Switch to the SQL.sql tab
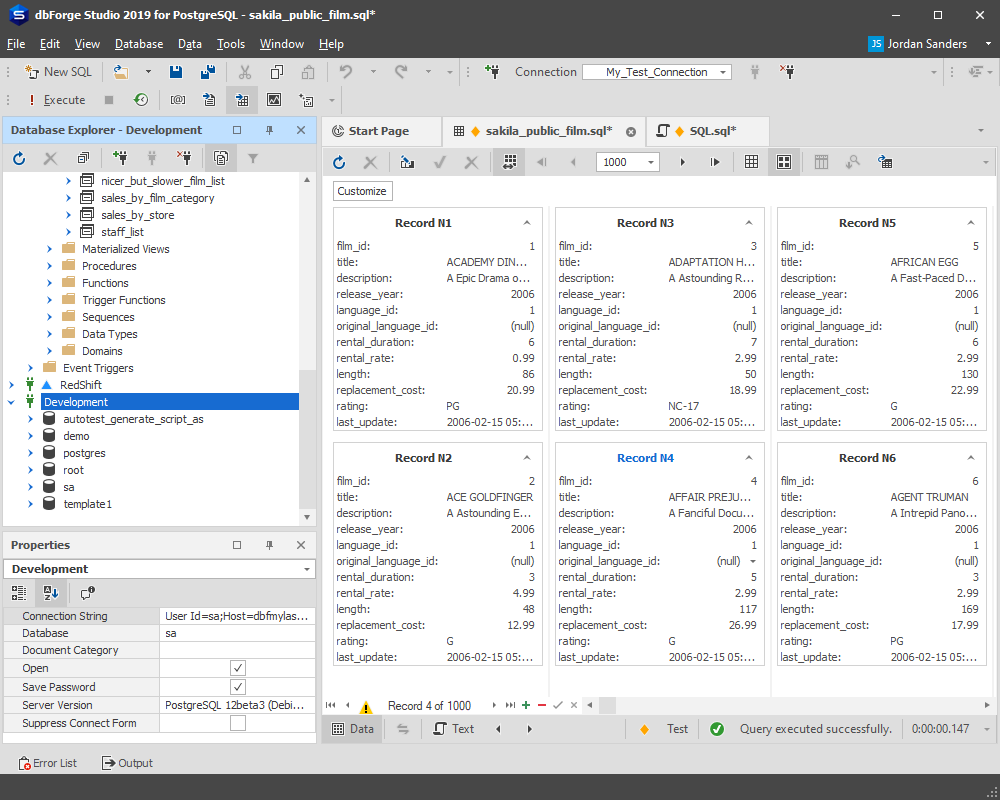This screenshot has height=800, width=1000. click(707, 131)
